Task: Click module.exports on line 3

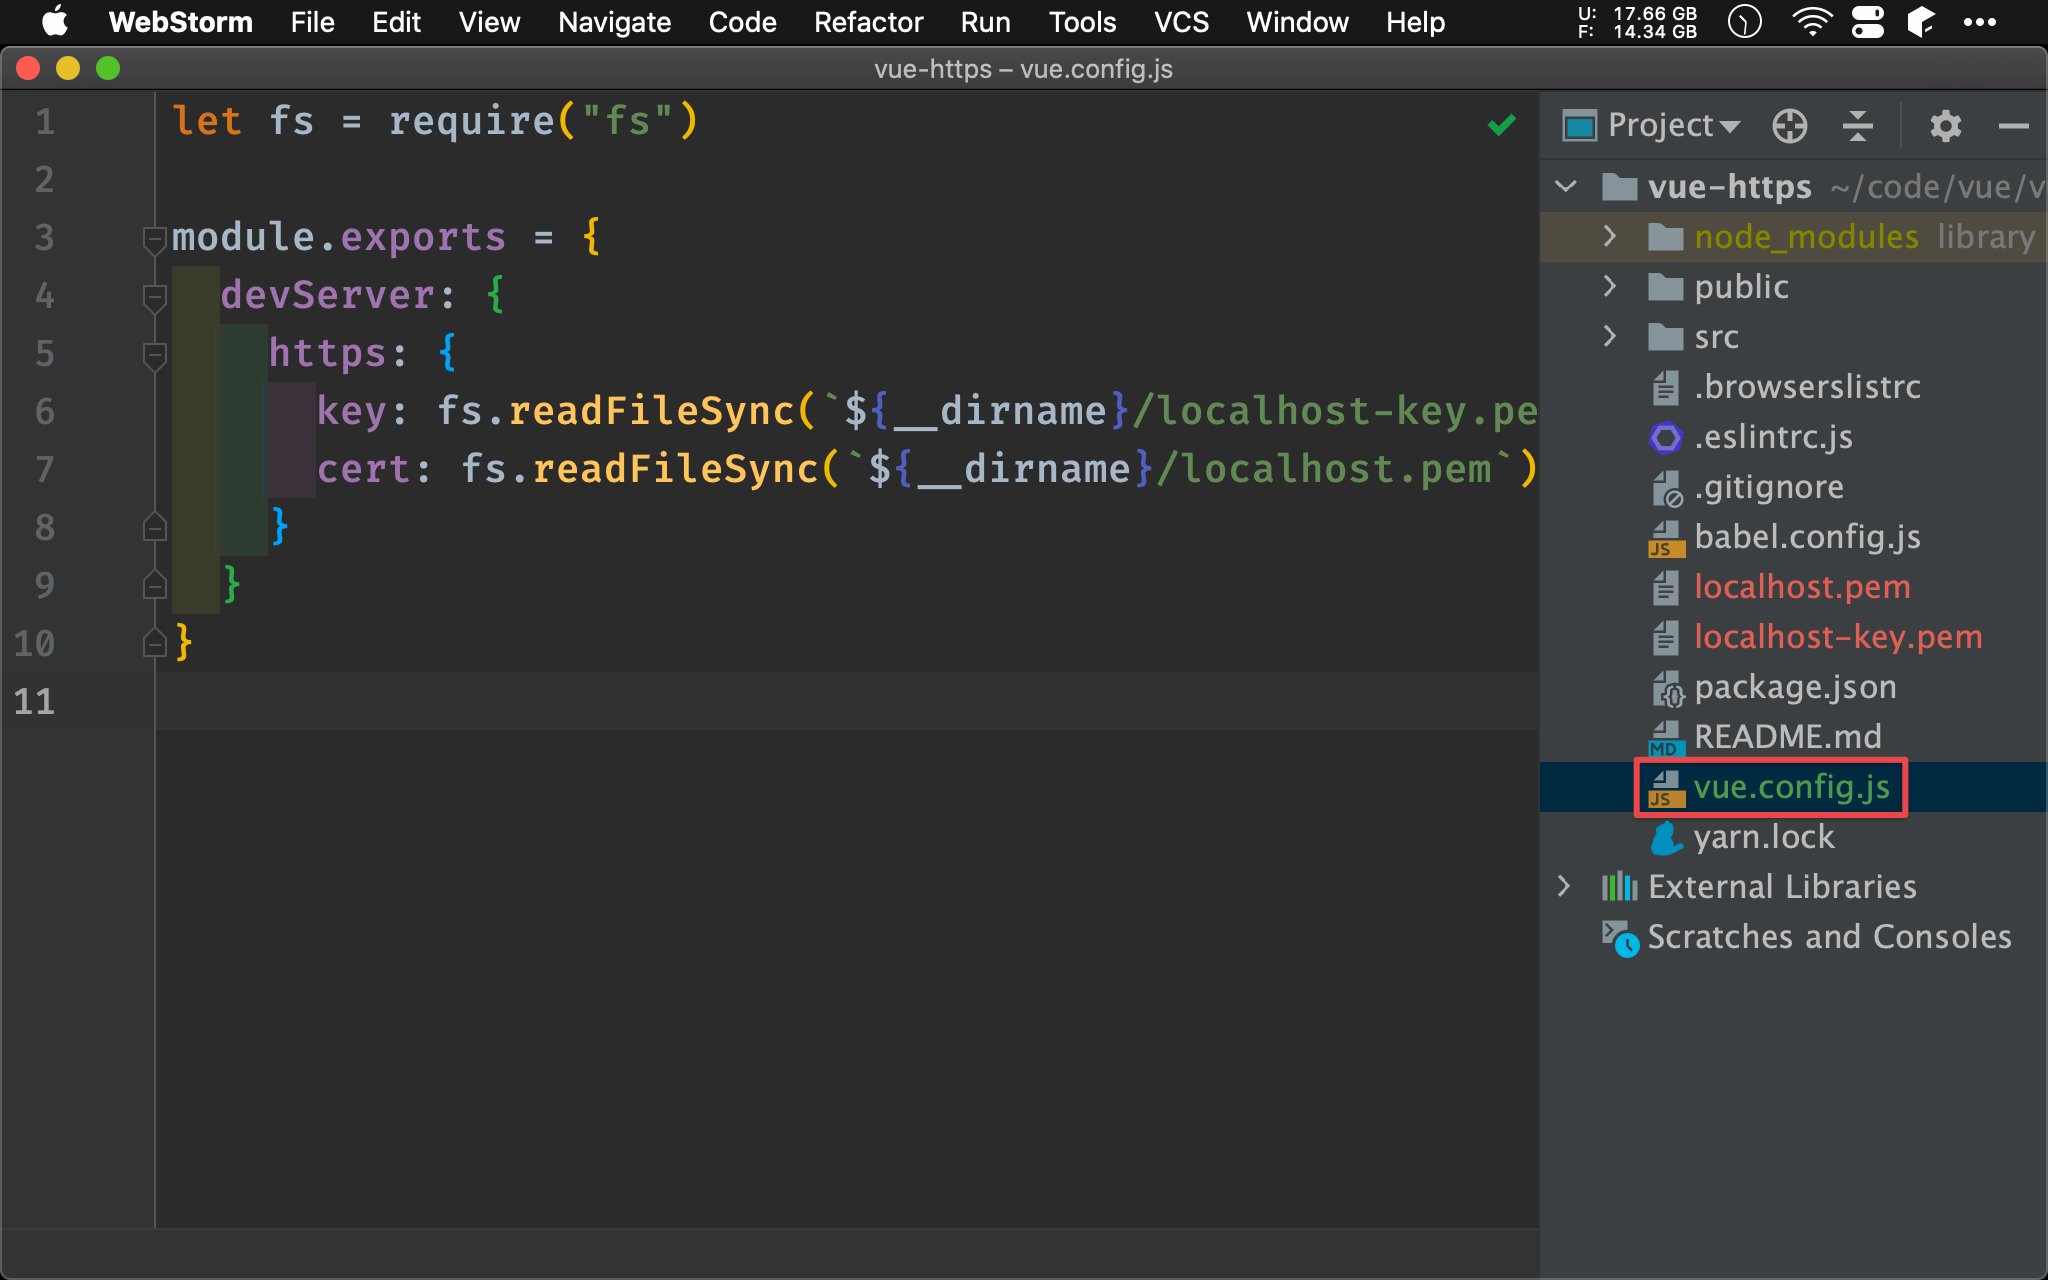Action: click(x=338, y=238)
